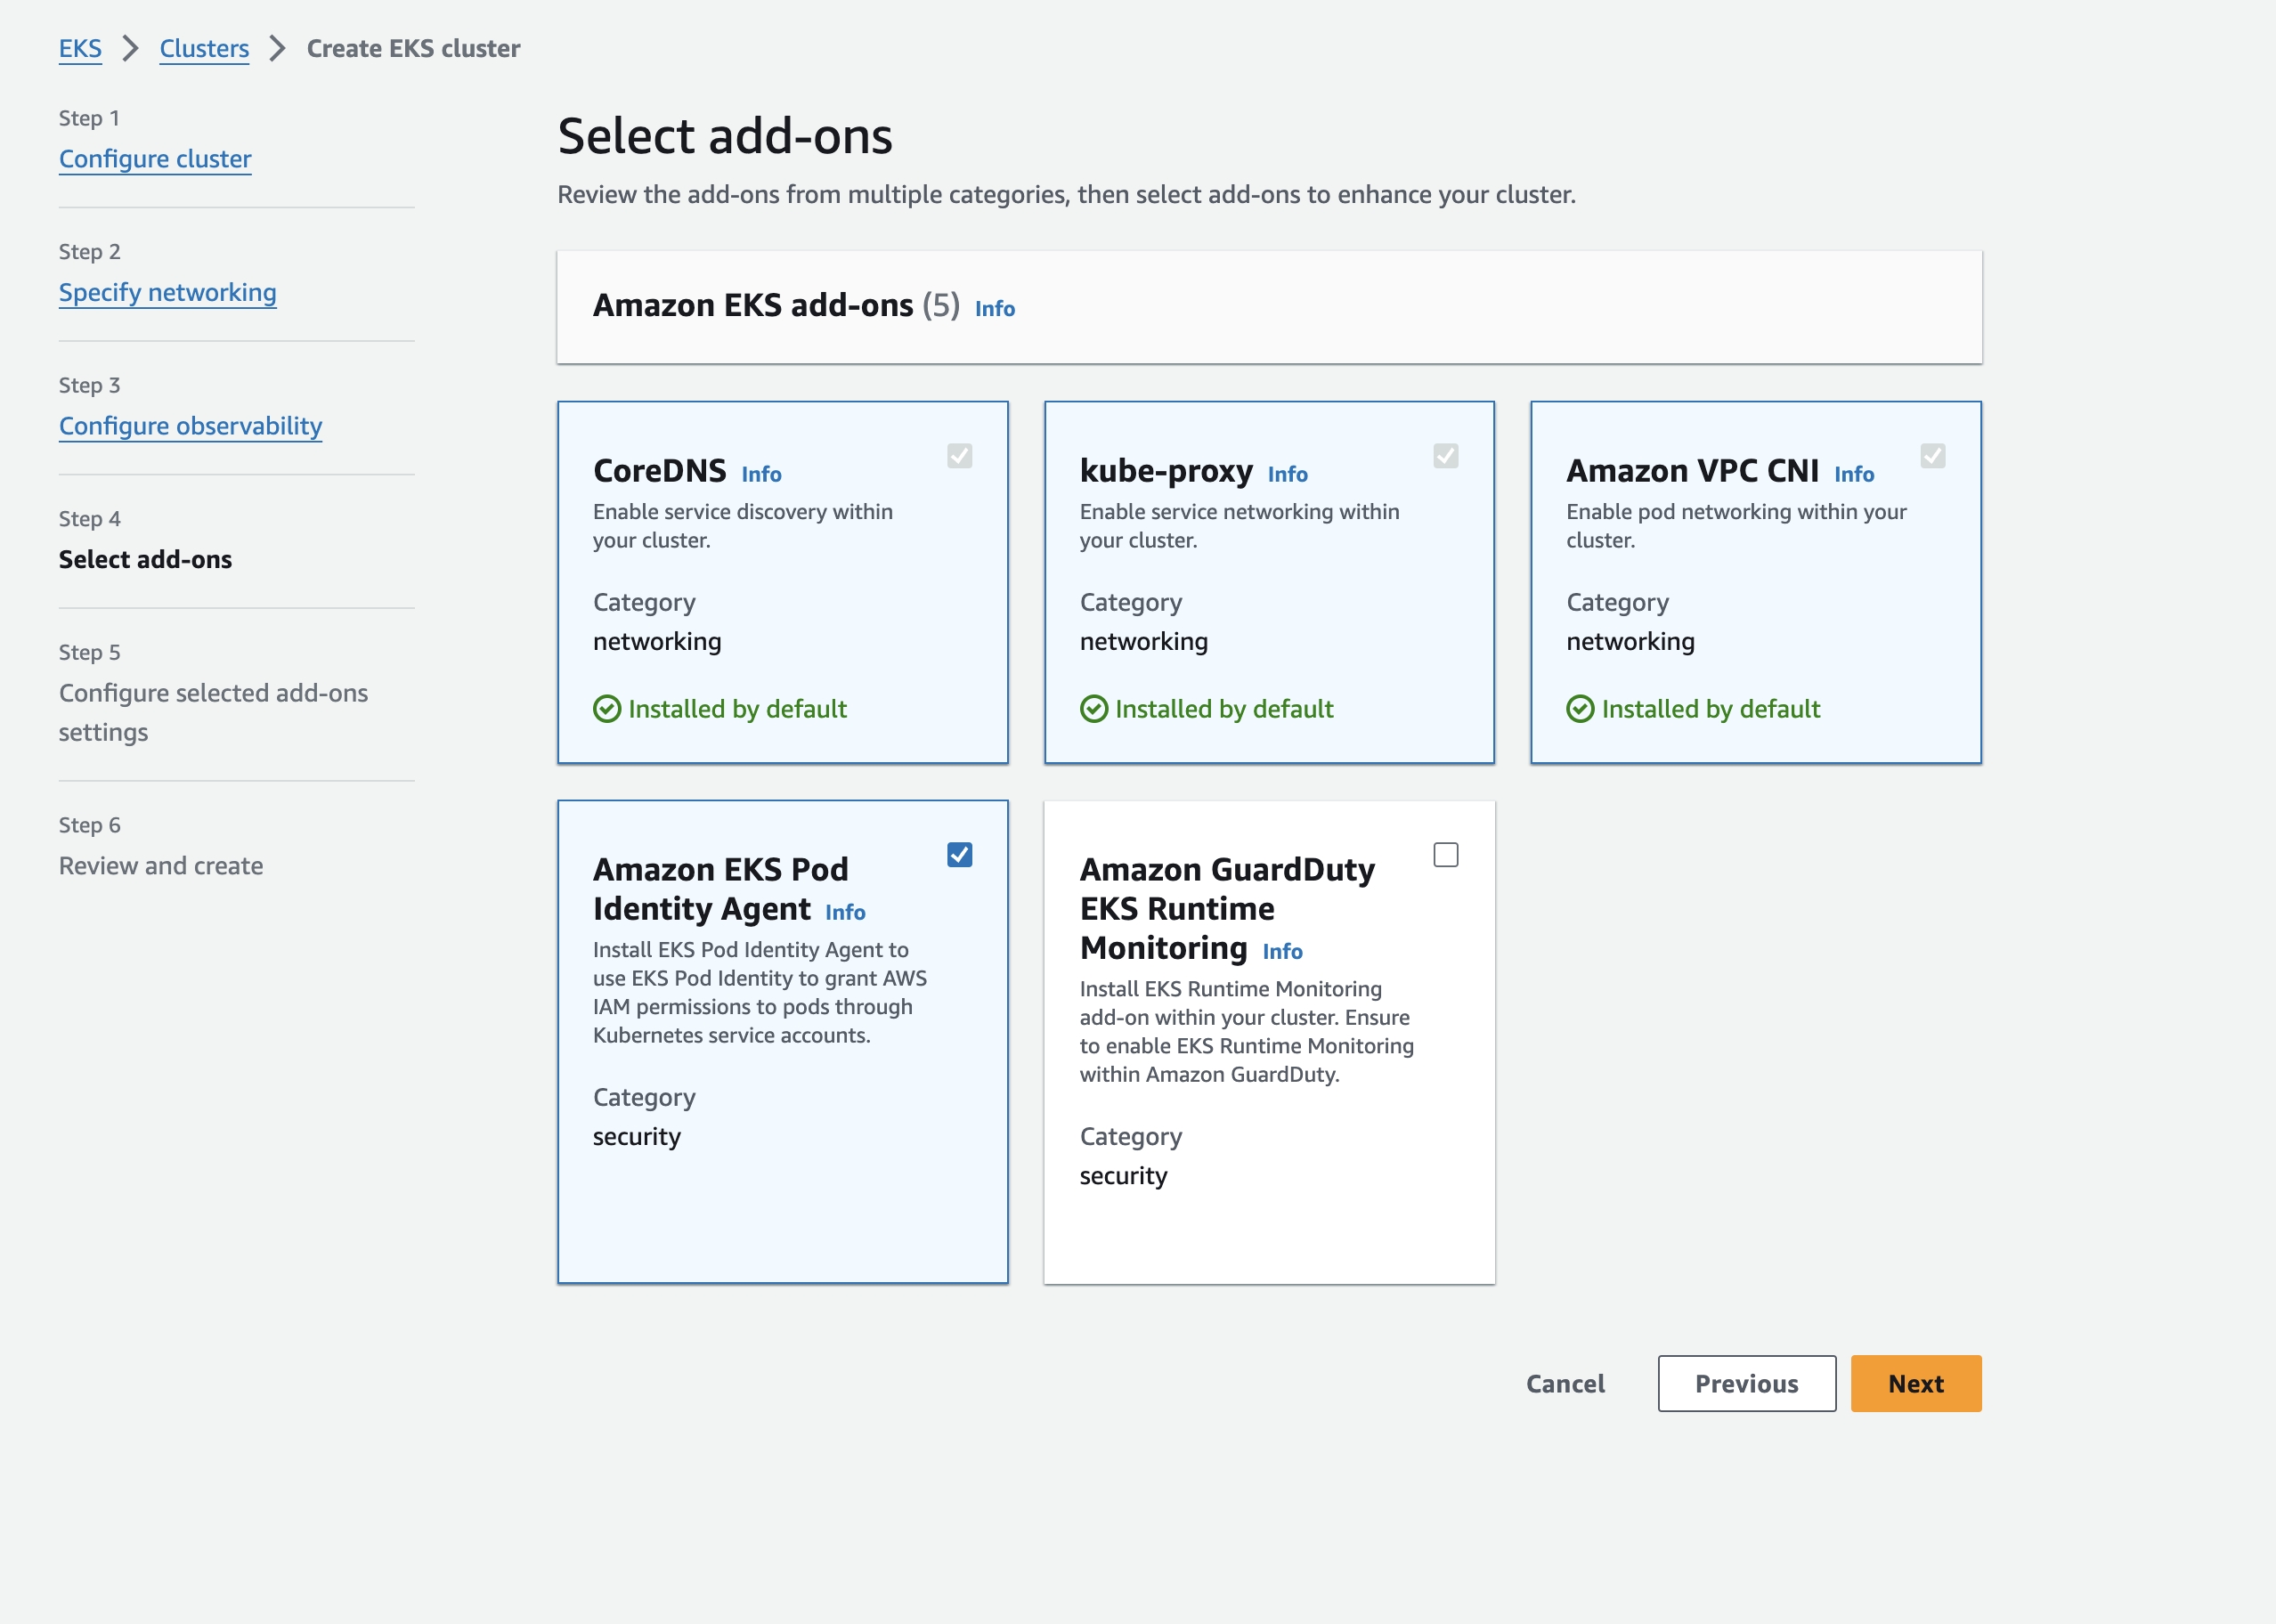Click the kube-proxy disabled checkbox
Image resolution: width=2276 pixels, height=1624 pixels.
[x=1445, y=456]
